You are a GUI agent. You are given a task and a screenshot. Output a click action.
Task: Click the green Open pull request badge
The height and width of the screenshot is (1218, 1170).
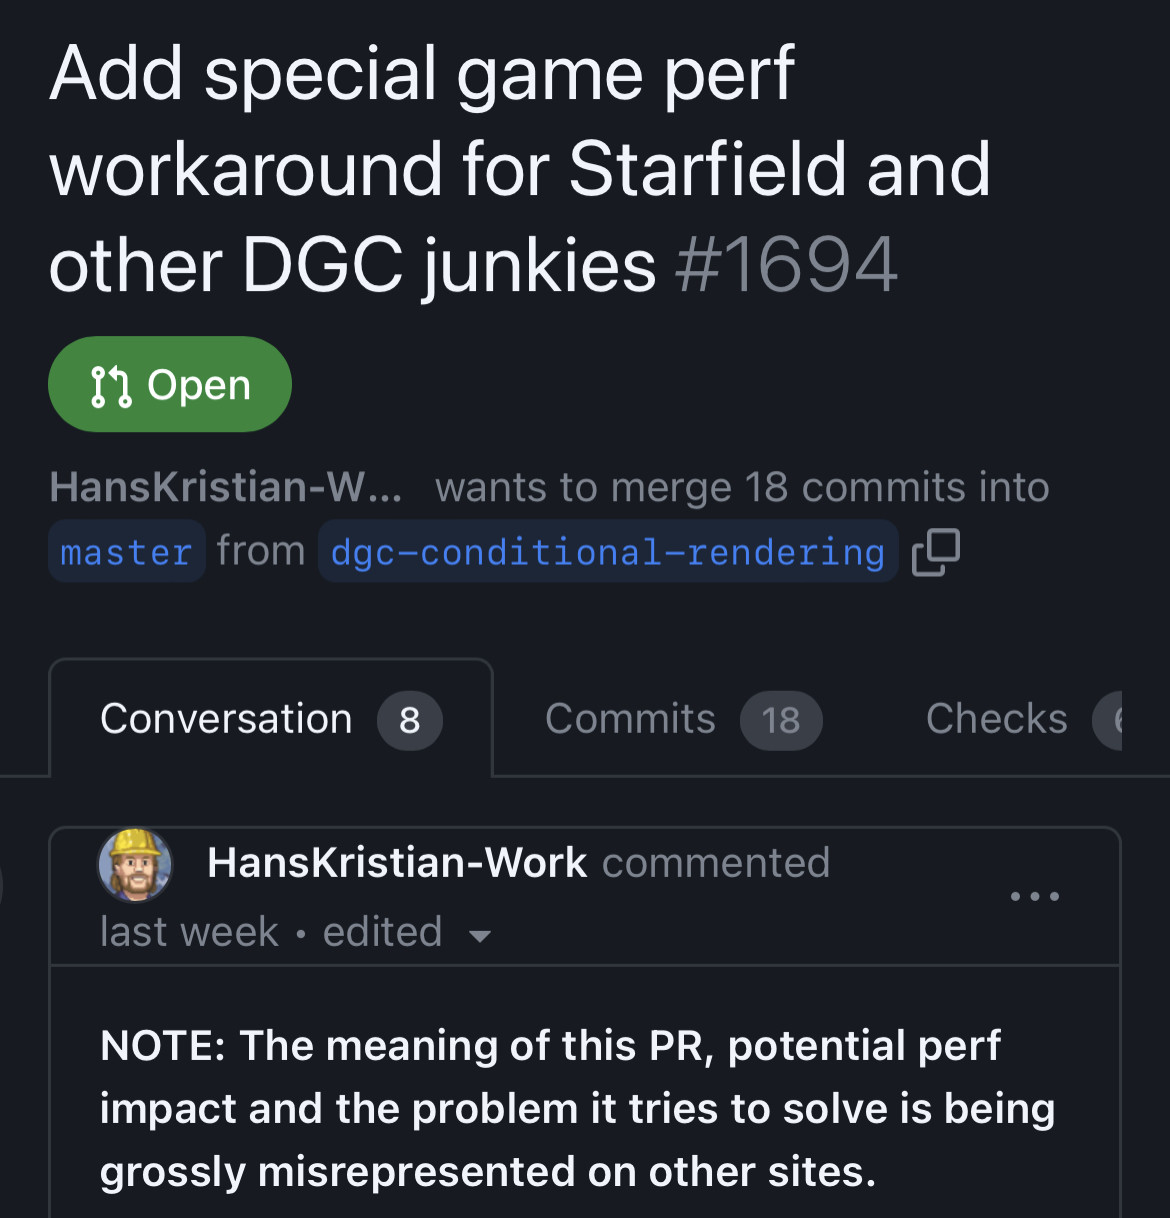tap(170, 385)
